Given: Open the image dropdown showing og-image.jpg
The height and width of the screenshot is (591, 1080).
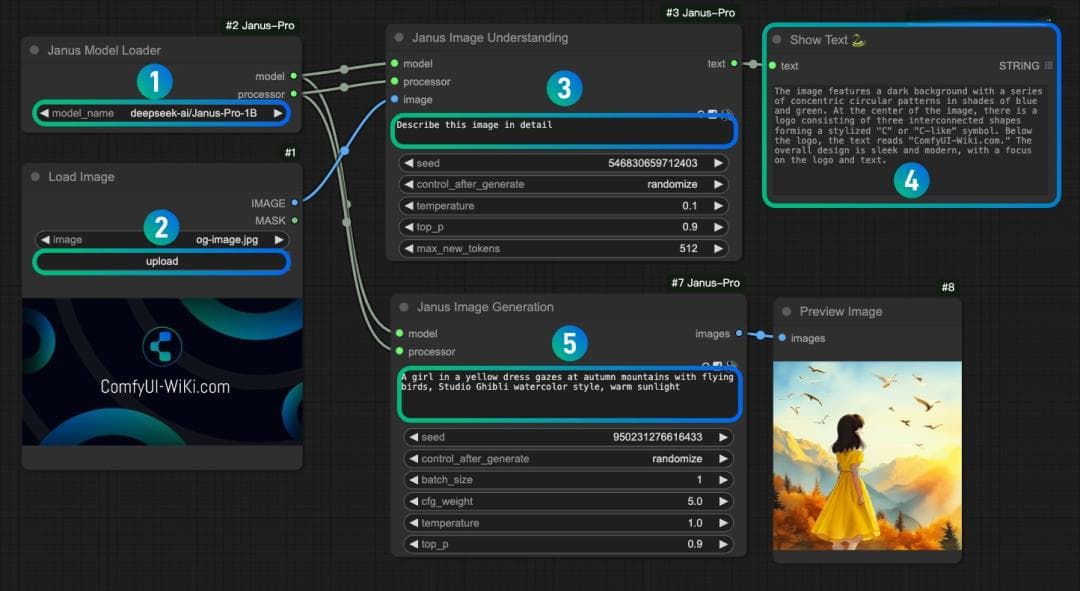Looking at the screenshot, I should click(162, 240).
